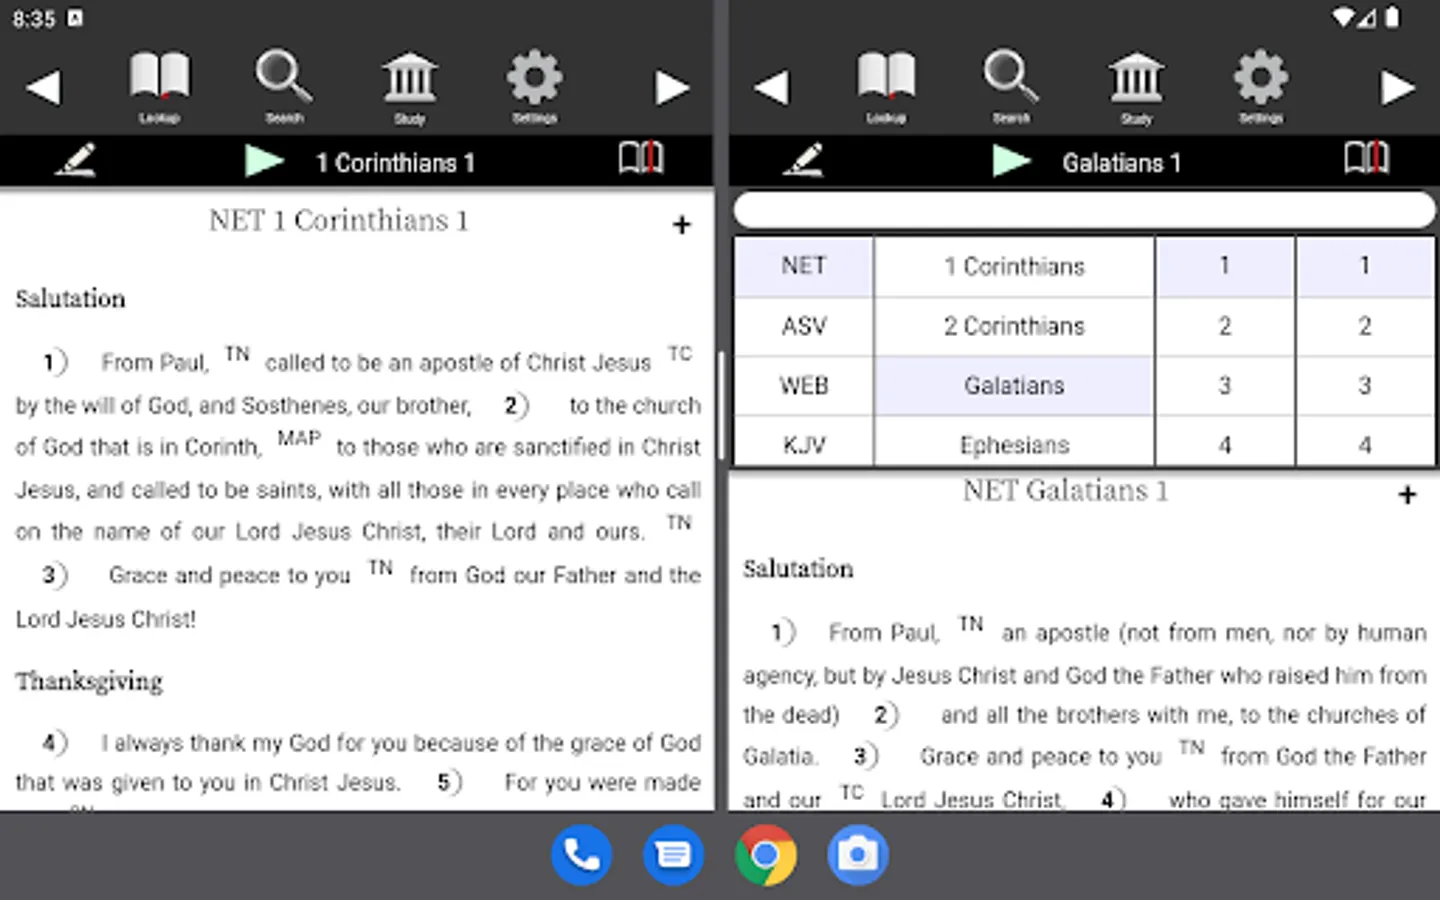
Task: Pick chapter 3 in the chapter column
Action: [1225, 386]
